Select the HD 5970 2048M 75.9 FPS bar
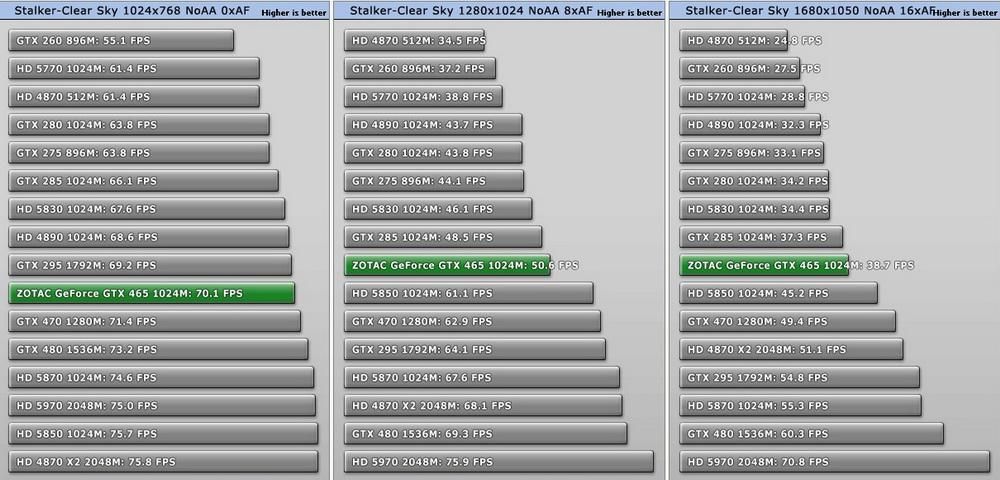The height and width of the screenshot is (480, 1000). 499,462
